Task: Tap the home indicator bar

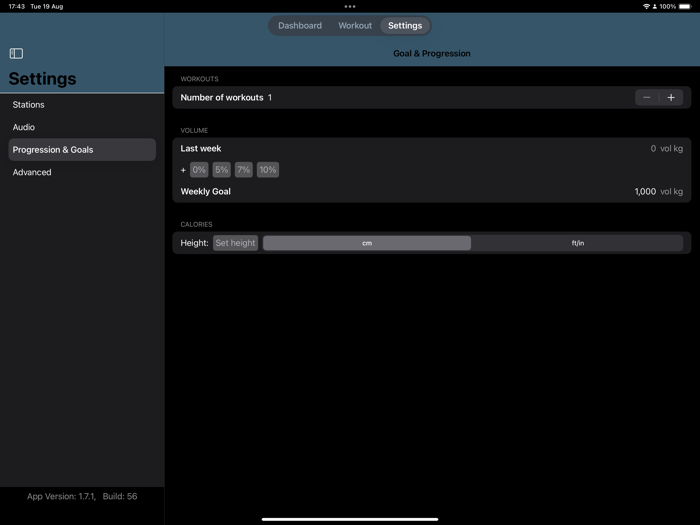Action: (350, 519)
